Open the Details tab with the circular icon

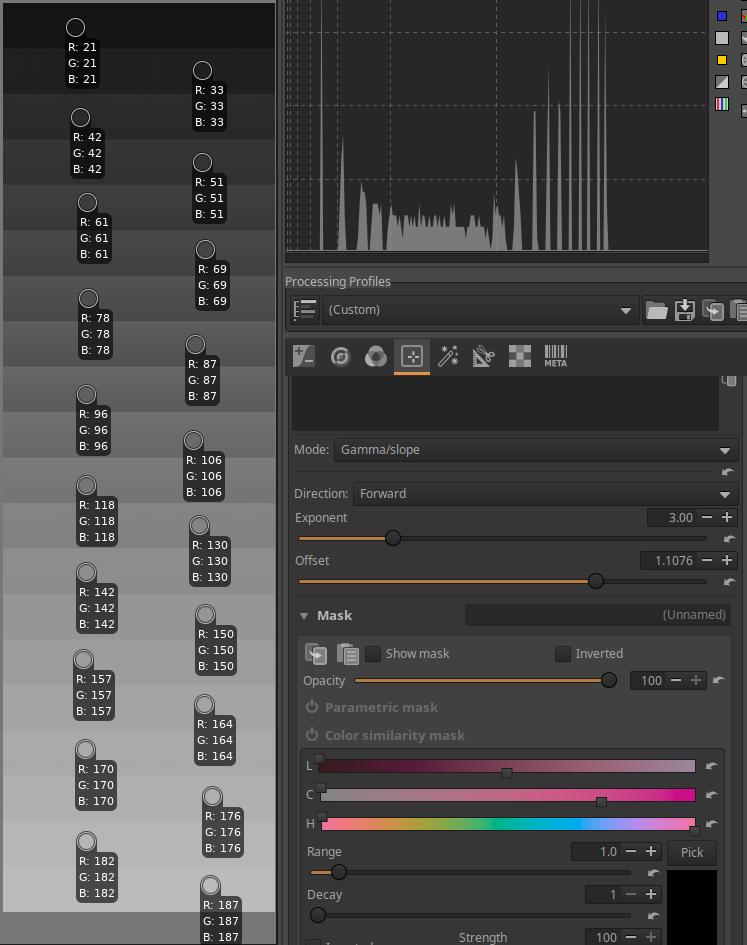coord(340,356)
